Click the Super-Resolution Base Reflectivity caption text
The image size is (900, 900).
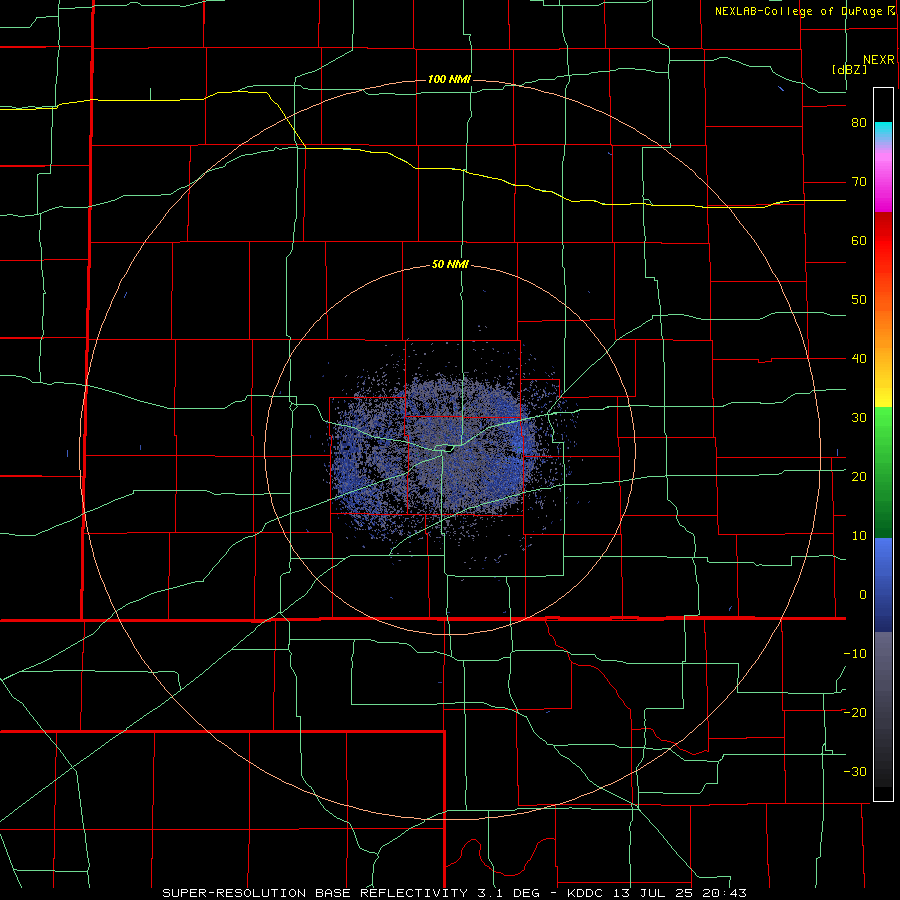coord(315,893)
